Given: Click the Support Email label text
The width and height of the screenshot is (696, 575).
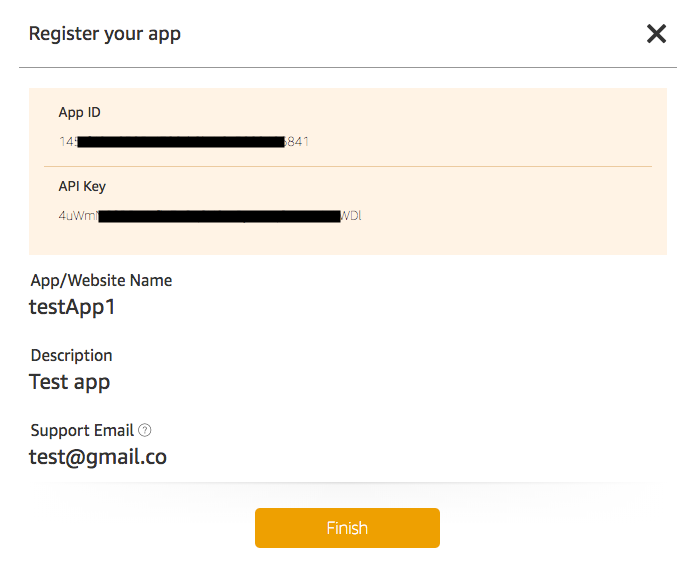Looking at the screenshot, I should click(x=82, y=431).
